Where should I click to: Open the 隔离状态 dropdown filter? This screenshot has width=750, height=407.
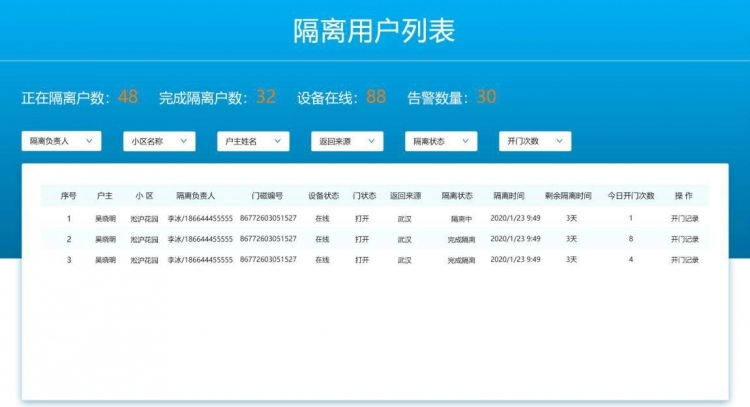click(x=441, y=142)
